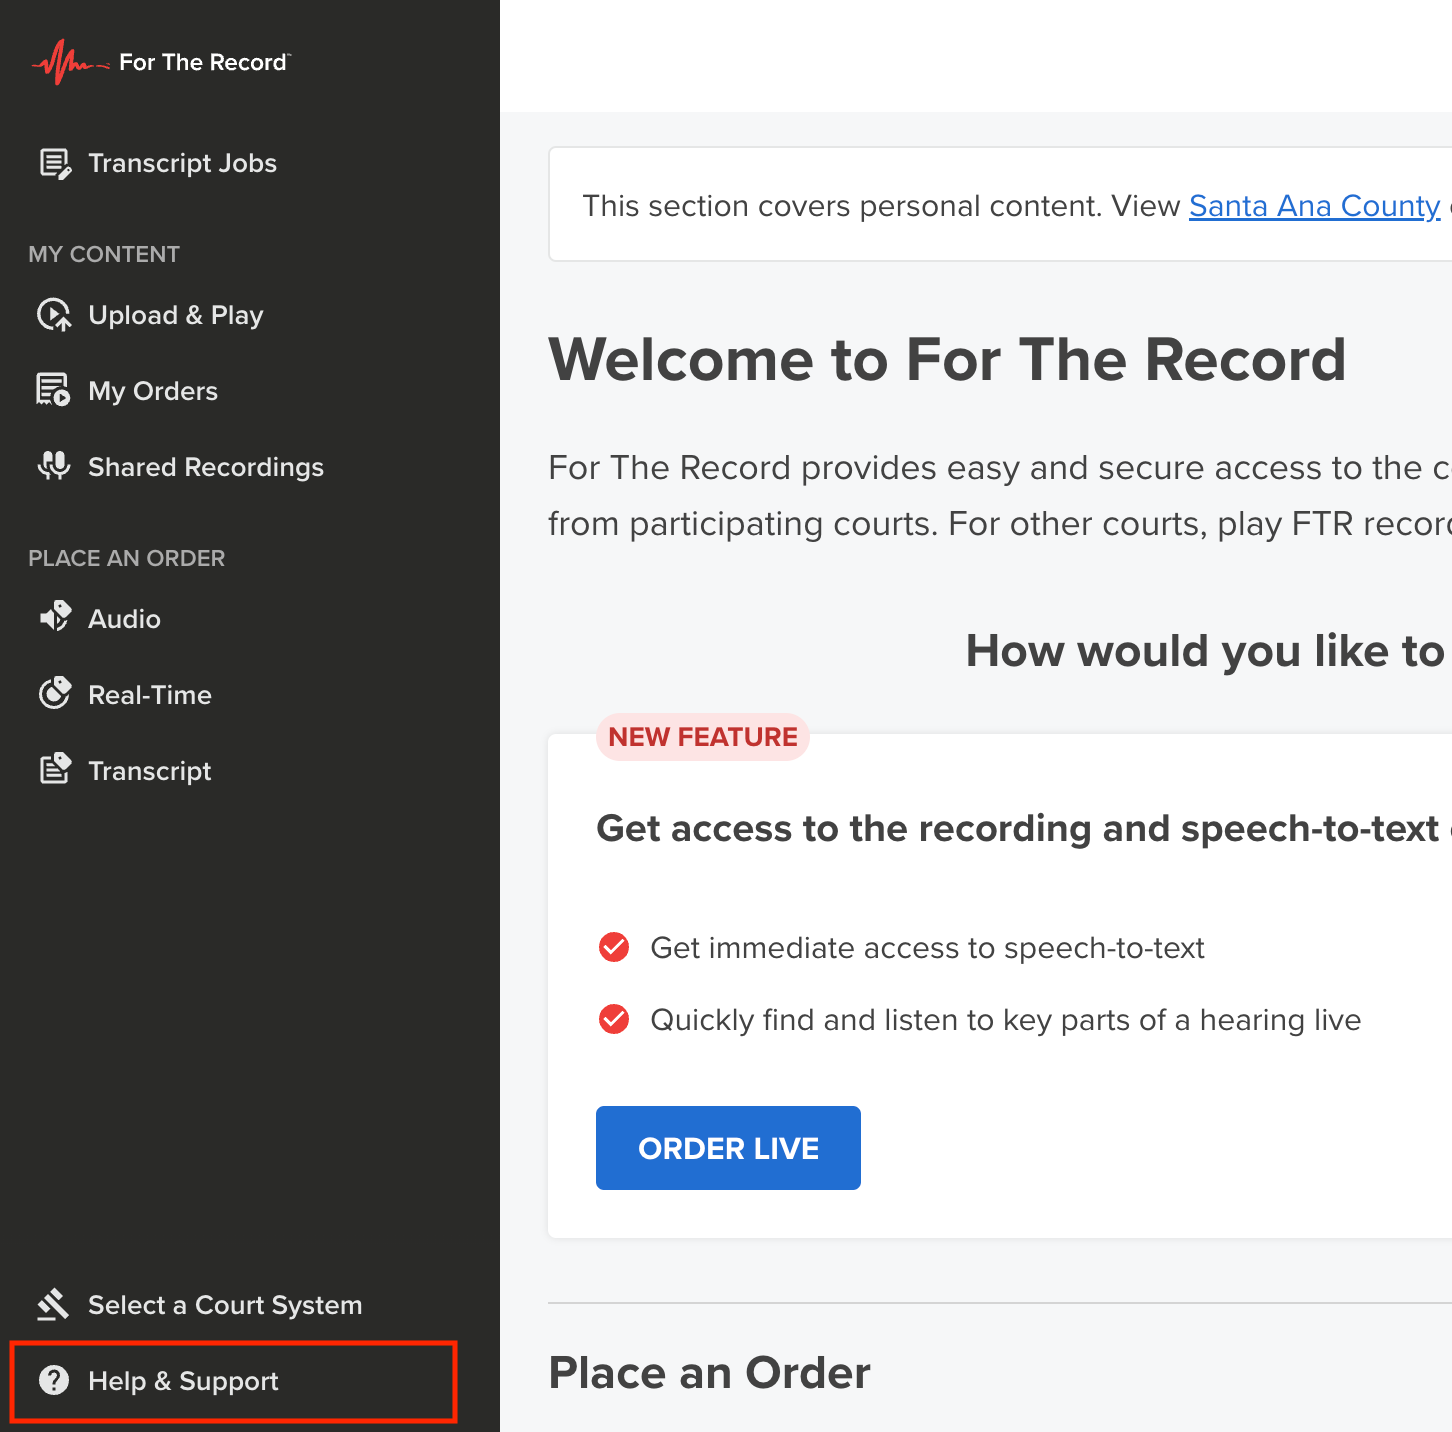The width and height of the screenshot is (1452, 1432).
Task: Click the Help question mark icon
Action: coord(54,1380)
